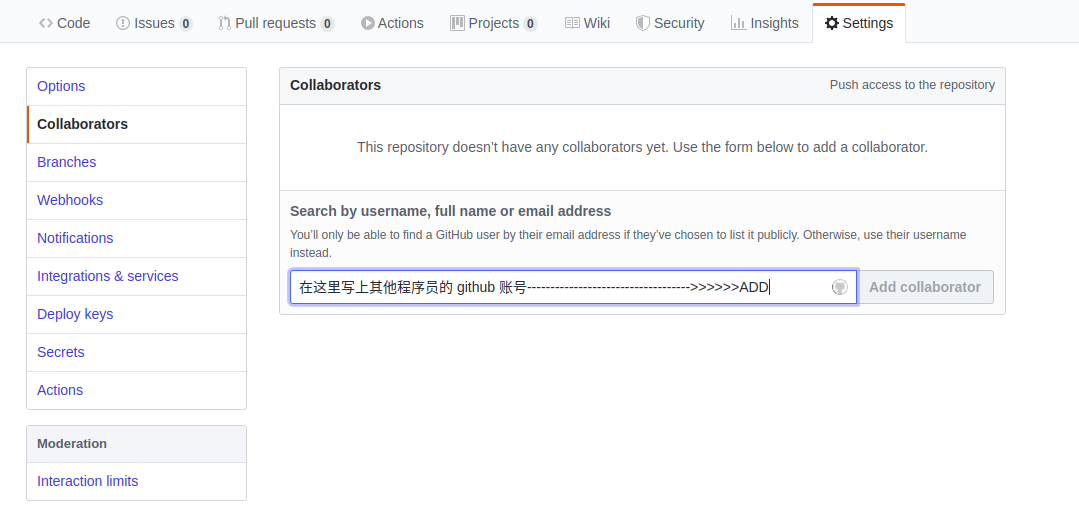This screenshot has width=1079, height=520.
Task: Click the Pull requests branch icon
Action: [224, 23]
